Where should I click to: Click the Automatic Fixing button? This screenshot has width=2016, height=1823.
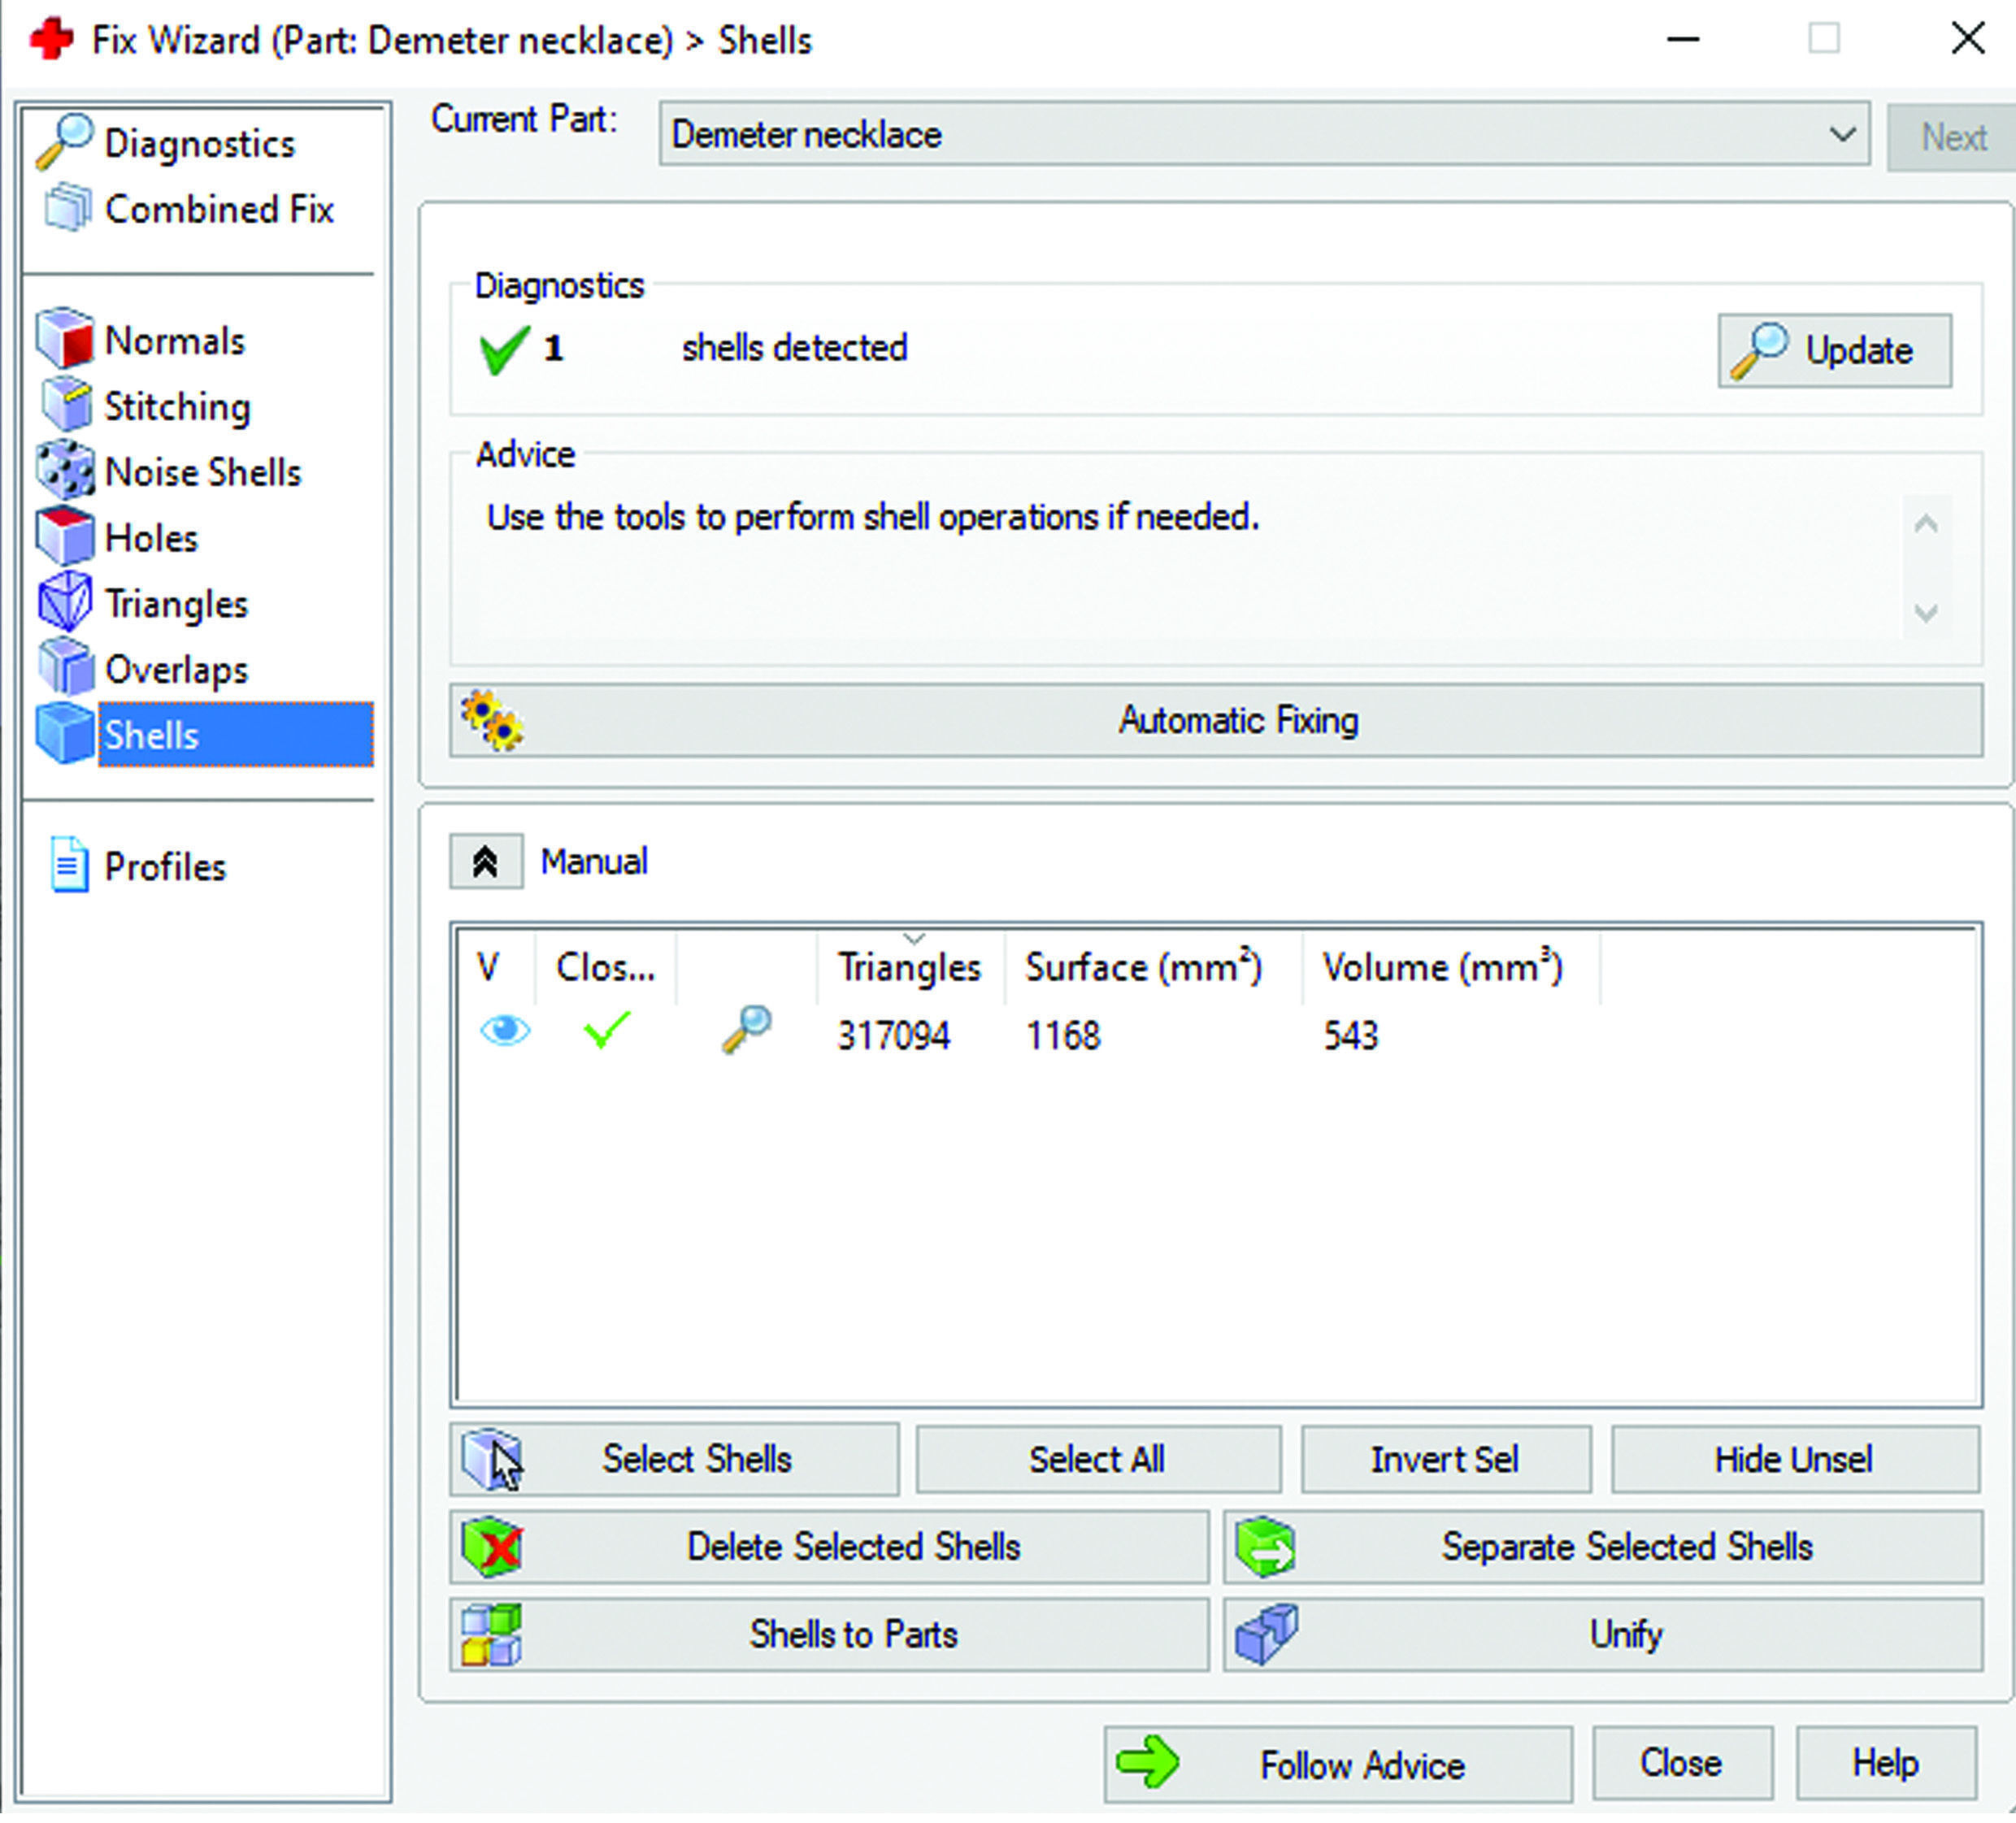click(1215, 720)
